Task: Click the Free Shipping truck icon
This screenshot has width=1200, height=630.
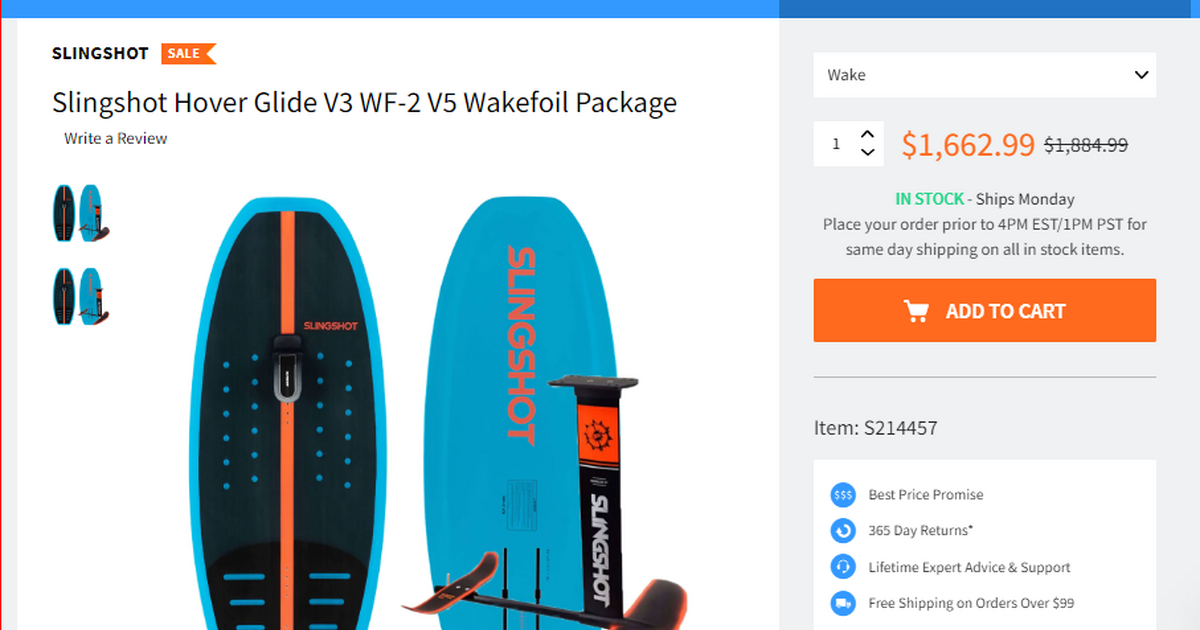Action: 843,603
